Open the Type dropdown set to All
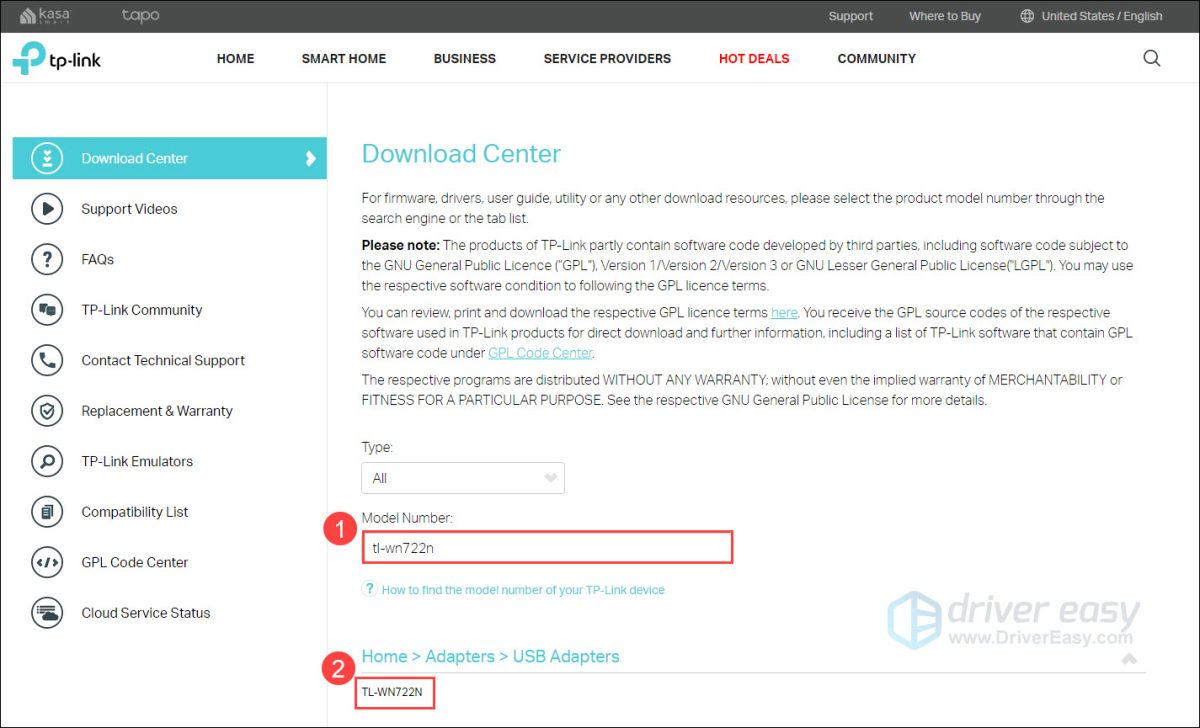 463,478
